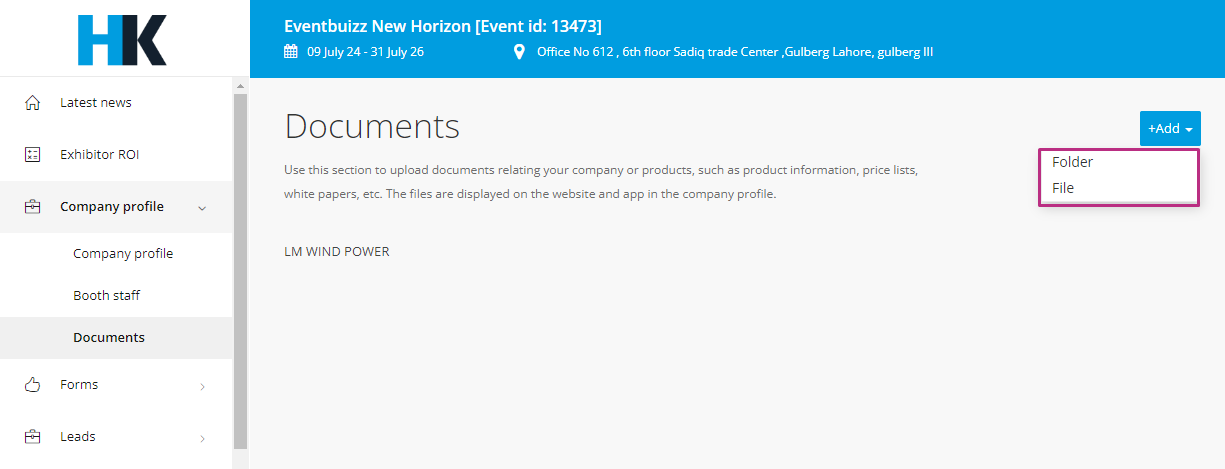Collapse the Company profile section chevron
1225x469 pixels.
tap(202, 208)
